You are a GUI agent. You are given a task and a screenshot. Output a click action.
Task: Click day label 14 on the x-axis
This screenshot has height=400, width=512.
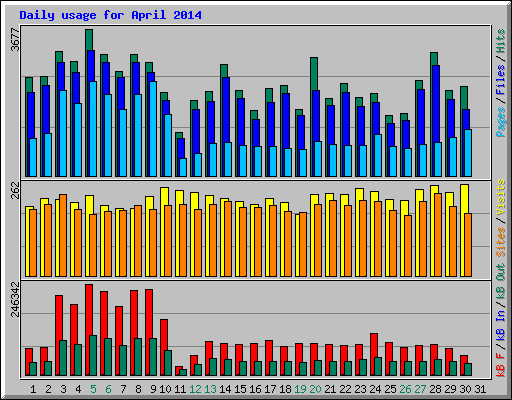pos(225,389)
